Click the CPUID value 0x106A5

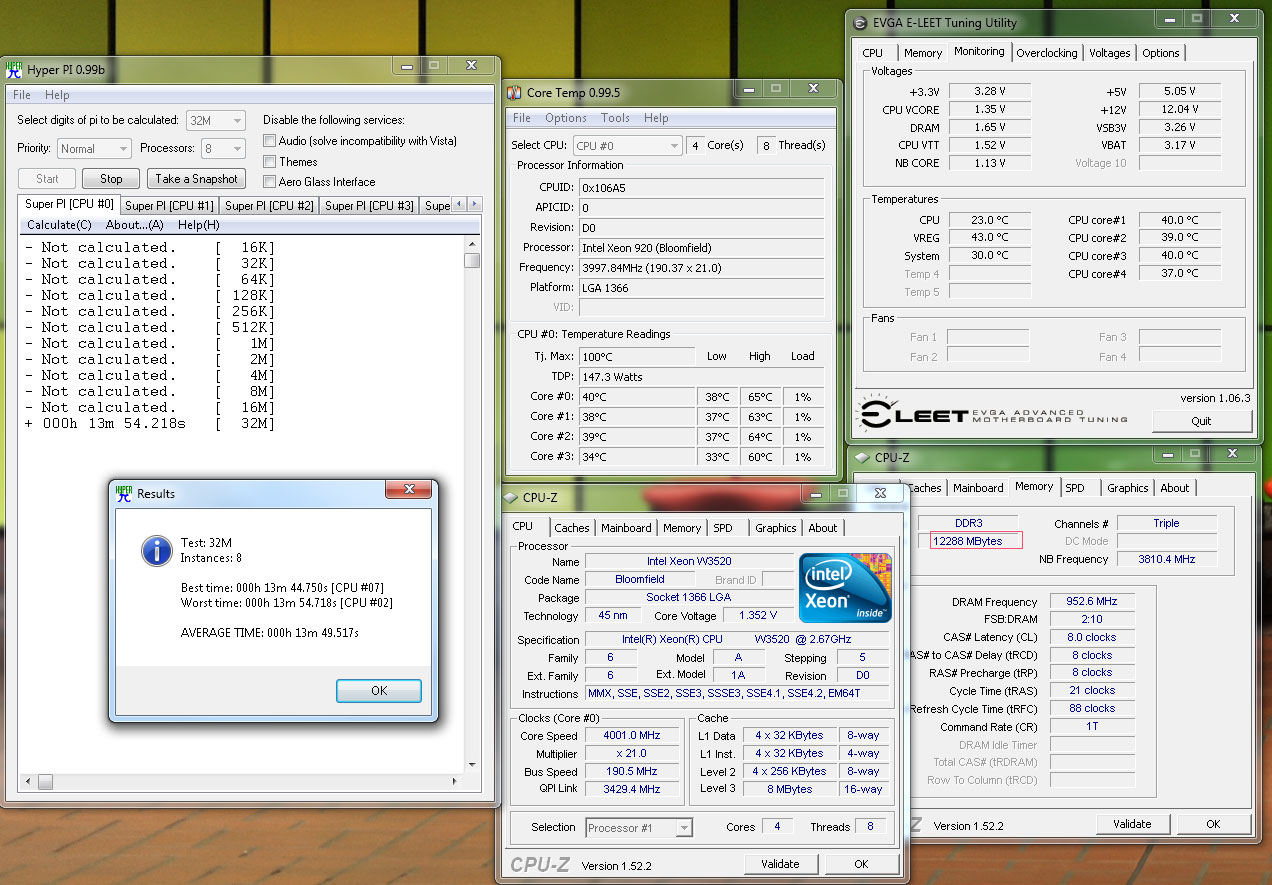pyautogui.click(x=702, y=187)
